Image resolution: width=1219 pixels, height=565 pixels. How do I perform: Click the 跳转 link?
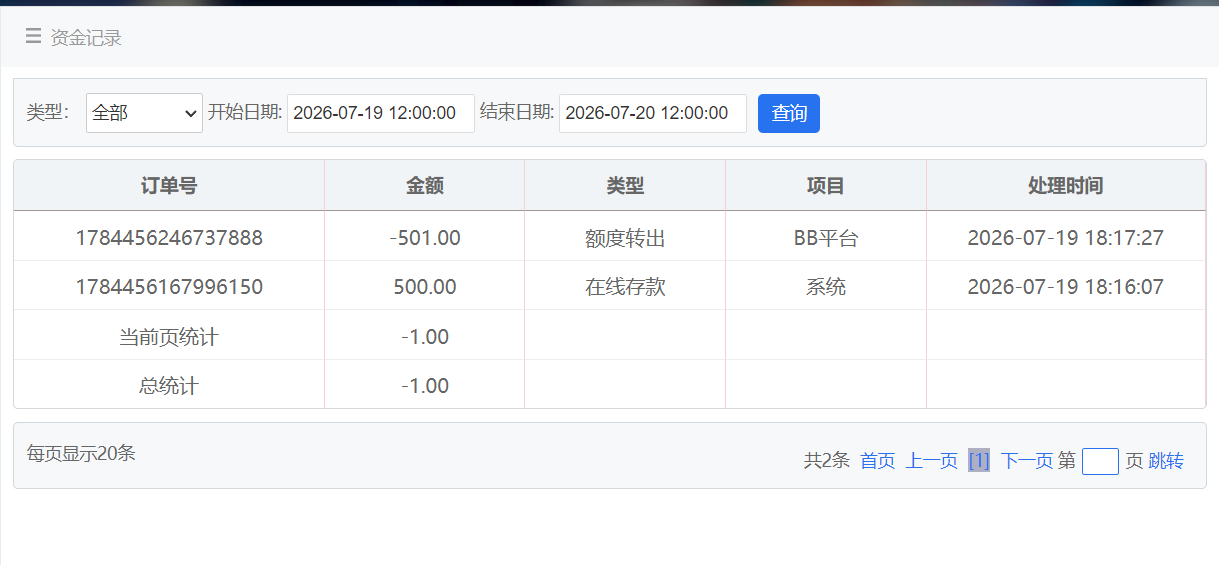point(1166,461)
